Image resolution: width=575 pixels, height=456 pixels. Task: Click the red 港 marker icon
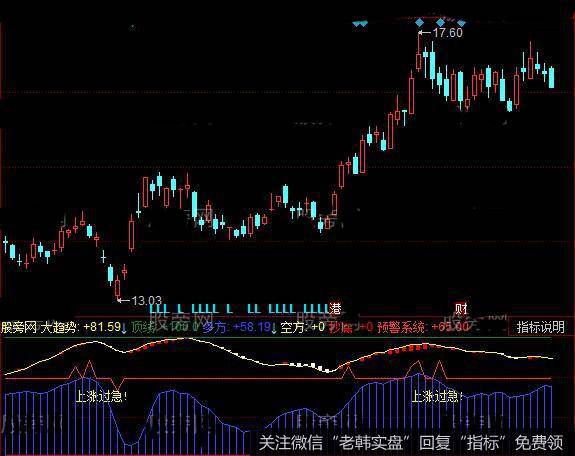[x=335, y=308]
